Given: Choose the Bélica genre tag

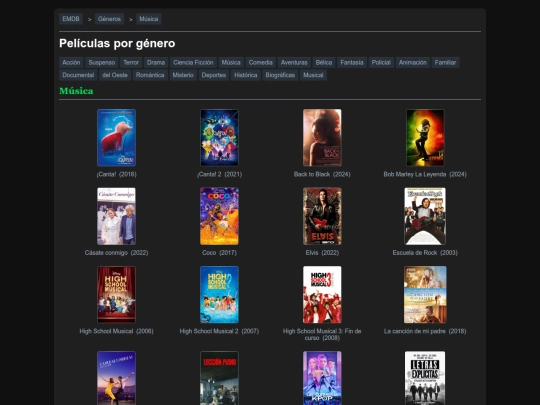Looking at the screenshot, I should pyautogui.click(x=324, y=62).
